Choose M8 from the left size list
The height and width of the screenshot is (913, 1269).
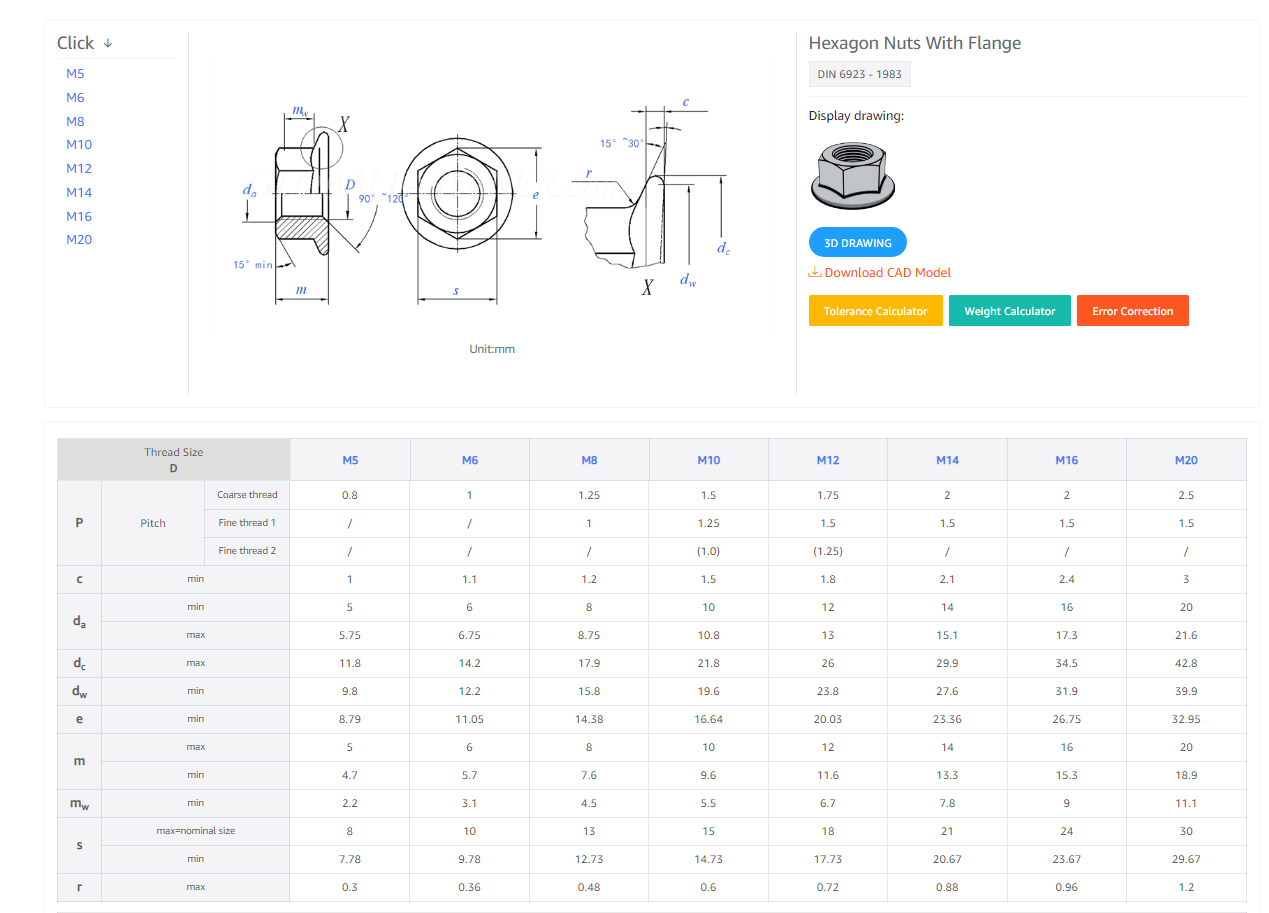pyautogui.click(x=75, y=121)
